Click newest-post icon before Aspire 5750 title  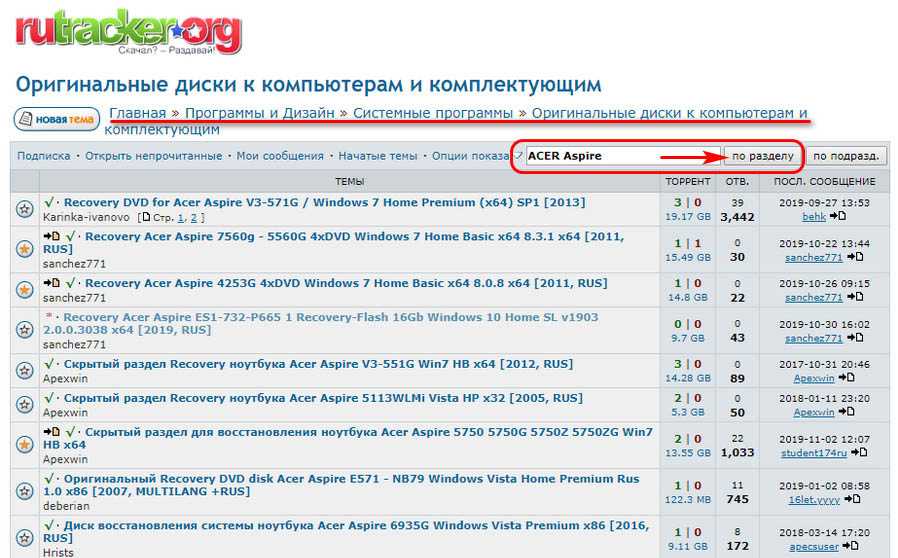(x=51, y=433)
